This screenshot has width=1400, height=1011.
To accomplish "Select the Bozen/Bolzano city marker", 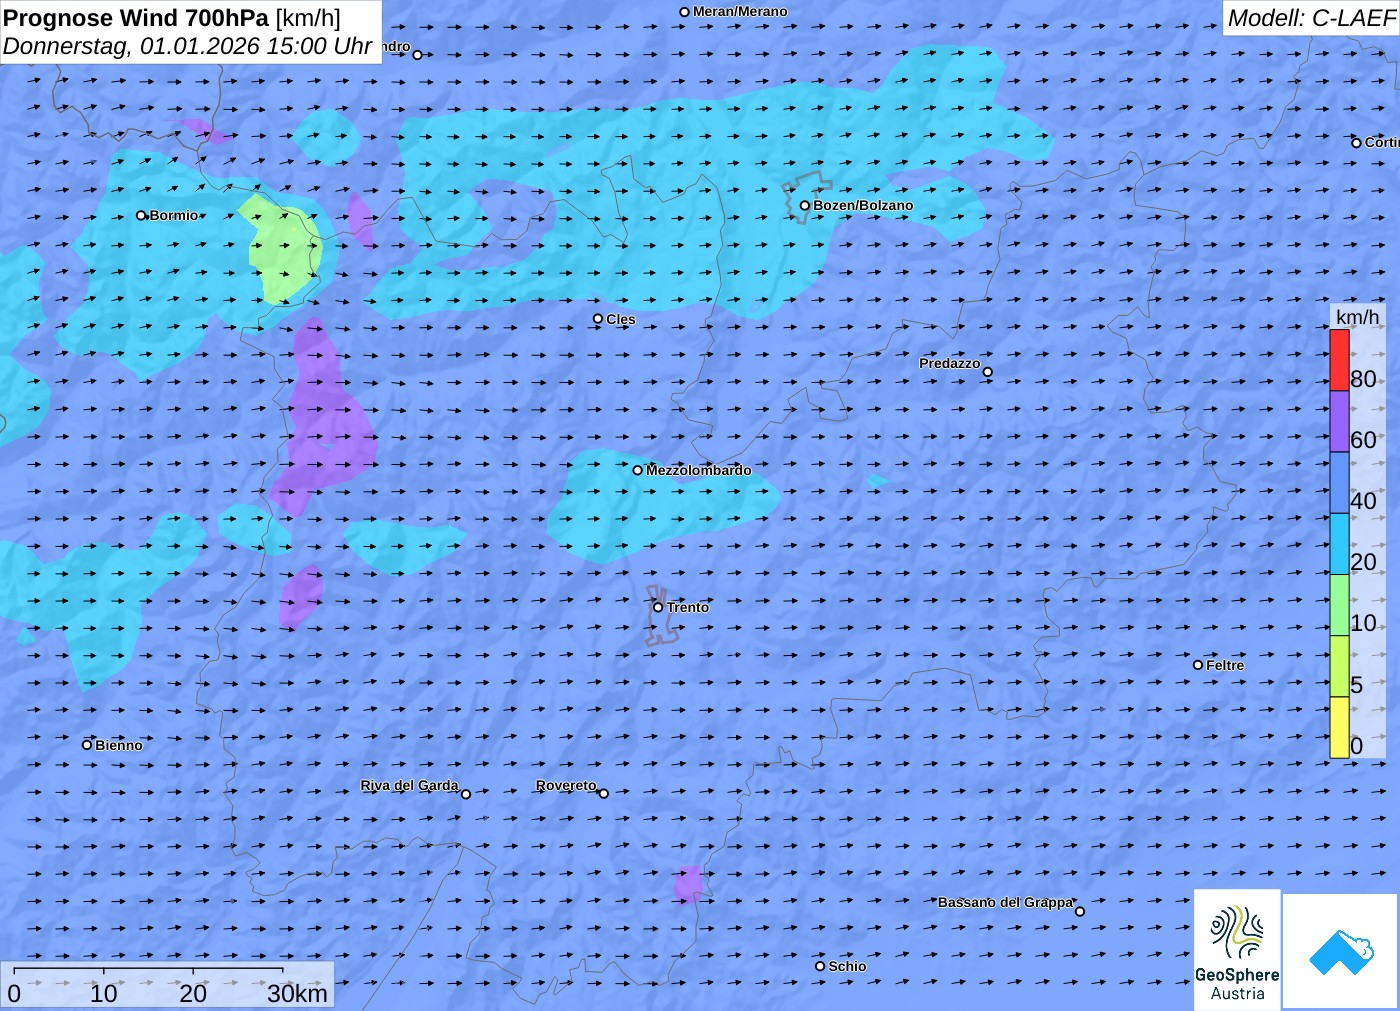I will 804,206.
